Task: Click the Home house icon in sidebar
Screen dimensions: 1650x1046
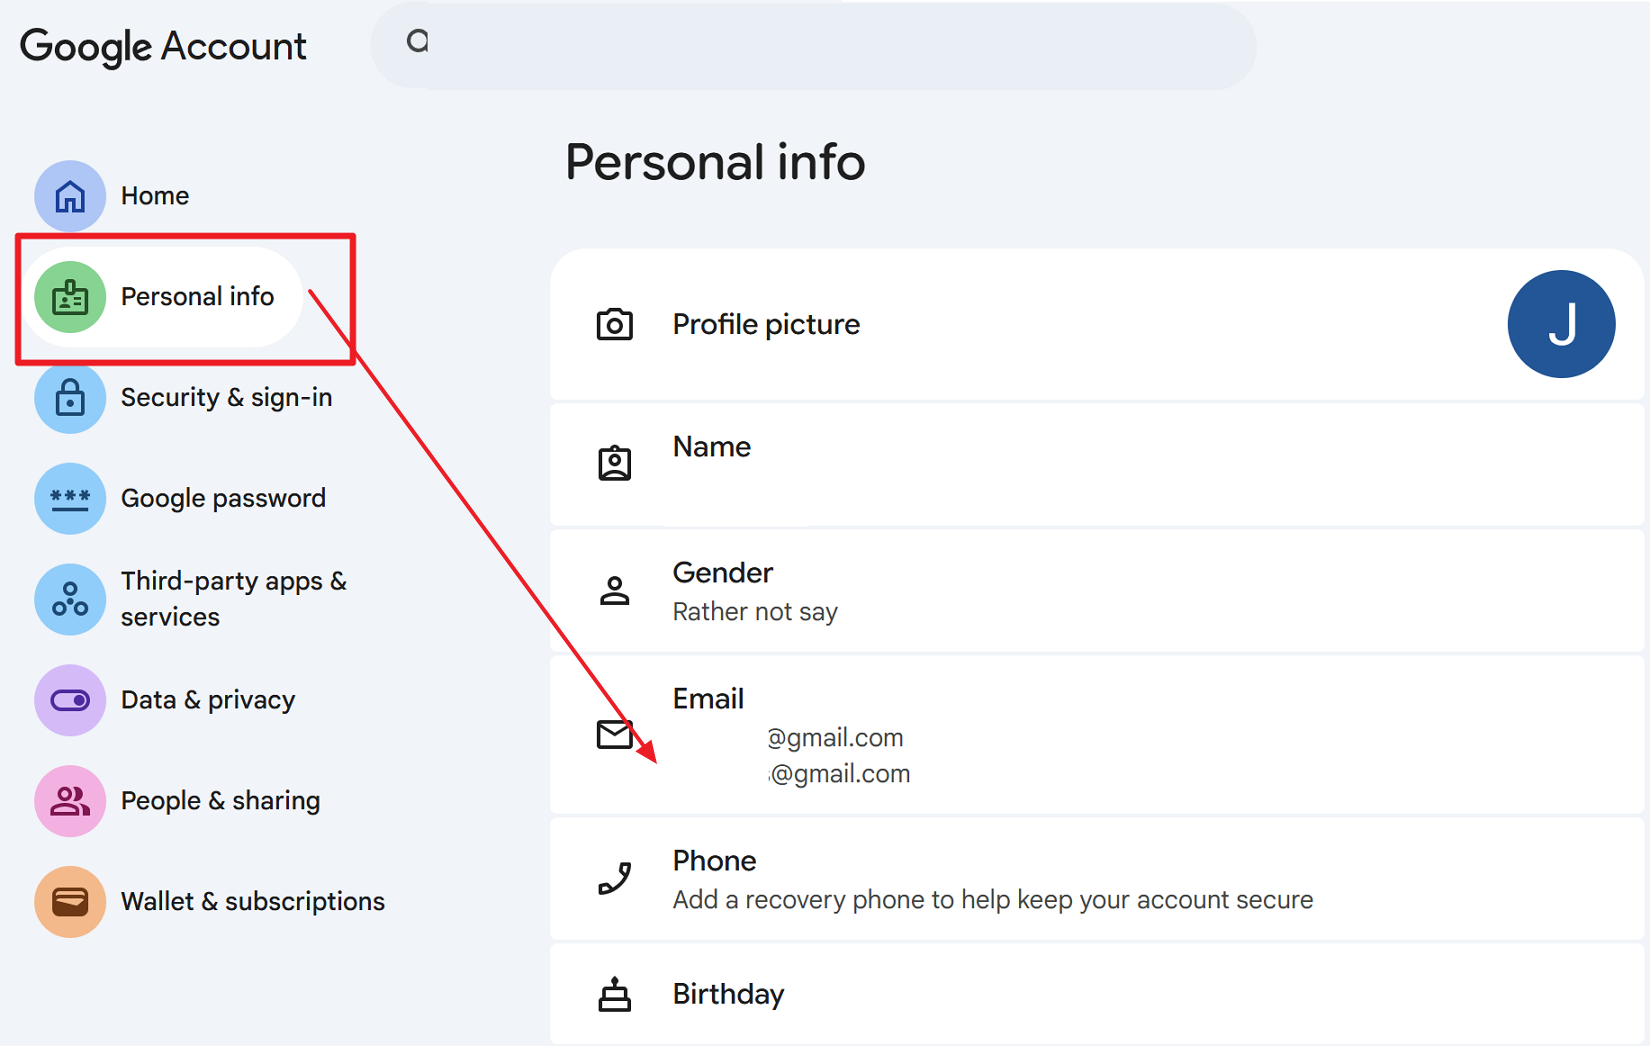Action: coord(70,196)
